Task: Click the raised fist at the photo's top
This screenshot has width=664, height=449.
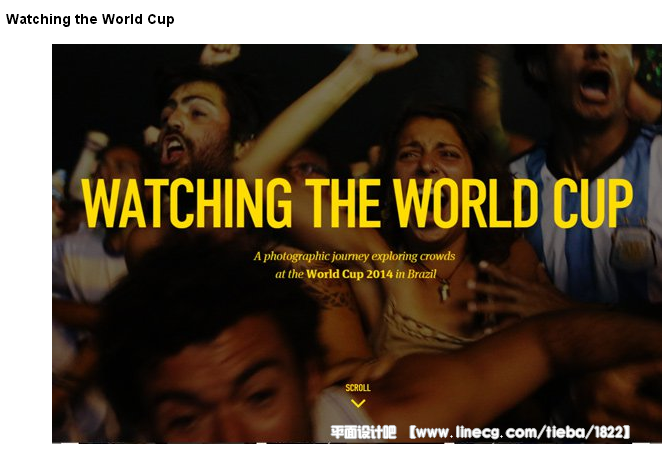Action: coord(385,55)
